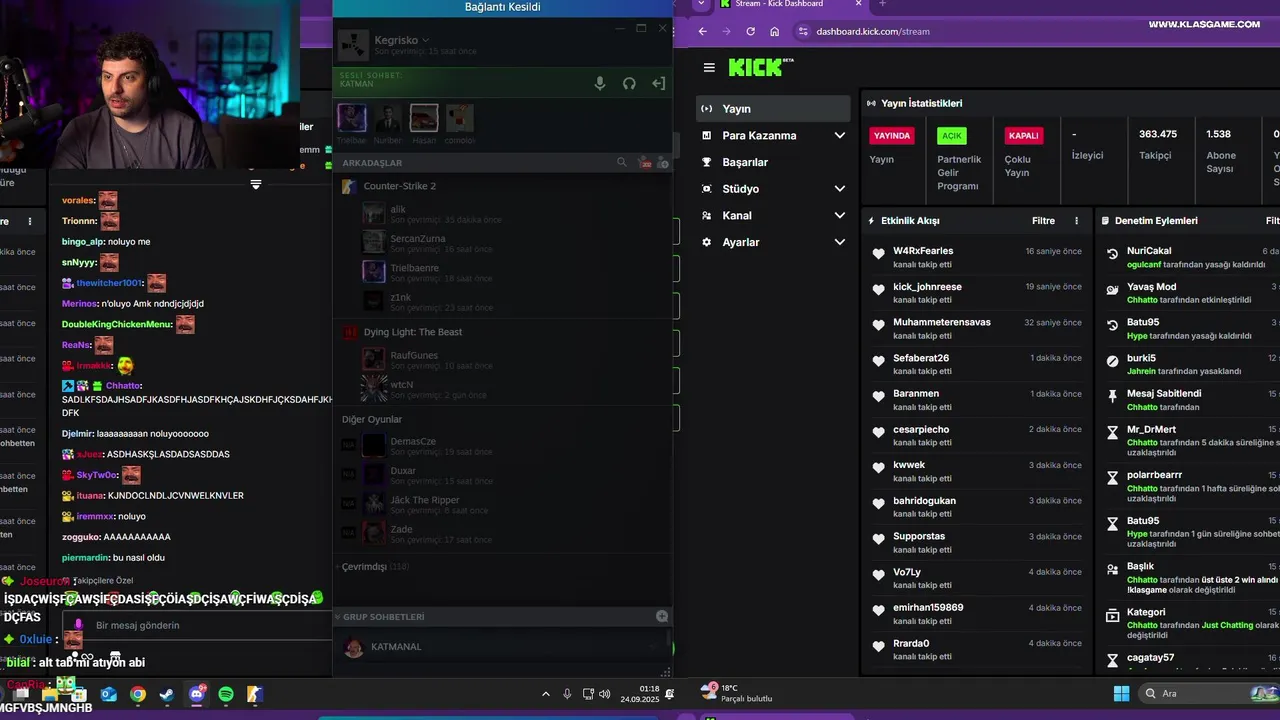Click follower Sefaberat26 in activity feed
The width and height of the screenshot is (1280, 720).
(921, 358)
